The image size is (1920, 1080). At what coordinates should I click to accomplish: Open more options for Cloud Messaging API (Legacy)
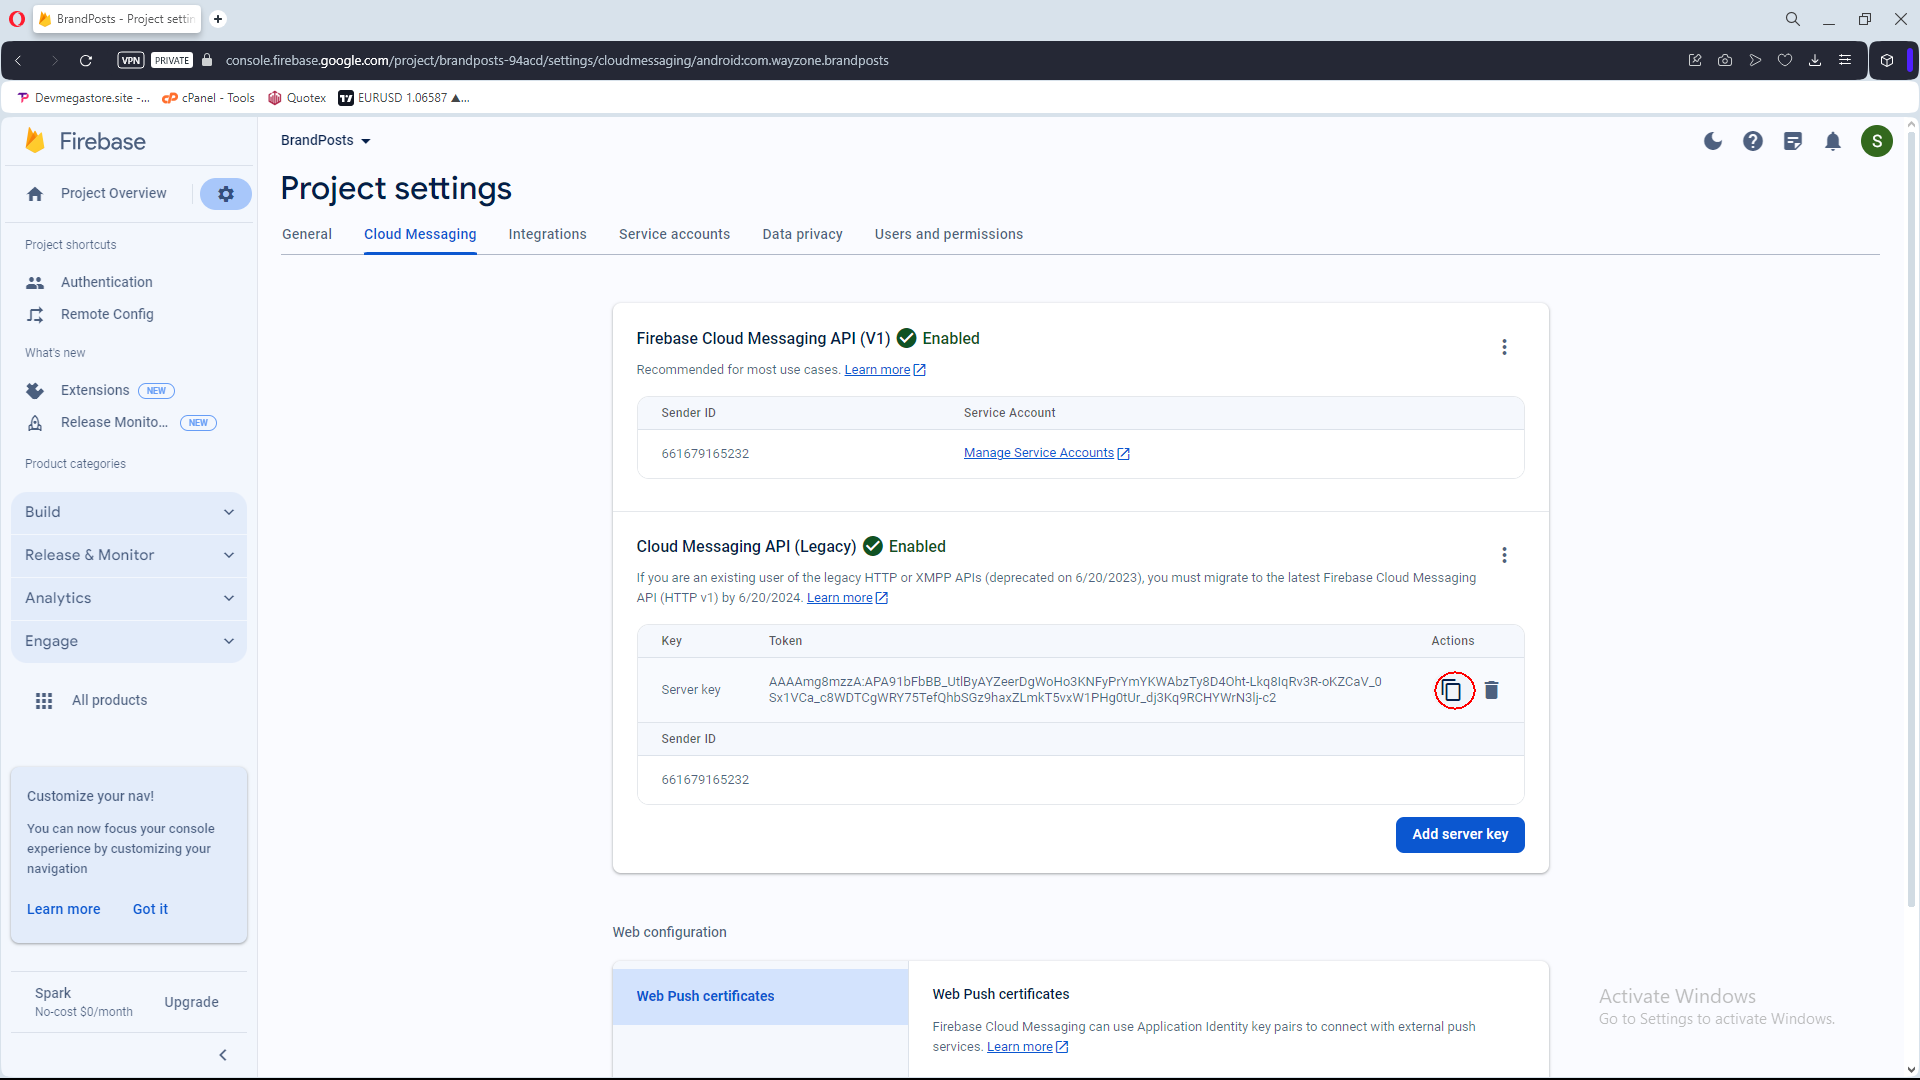pyautogui.click(x=1504, y=555)
